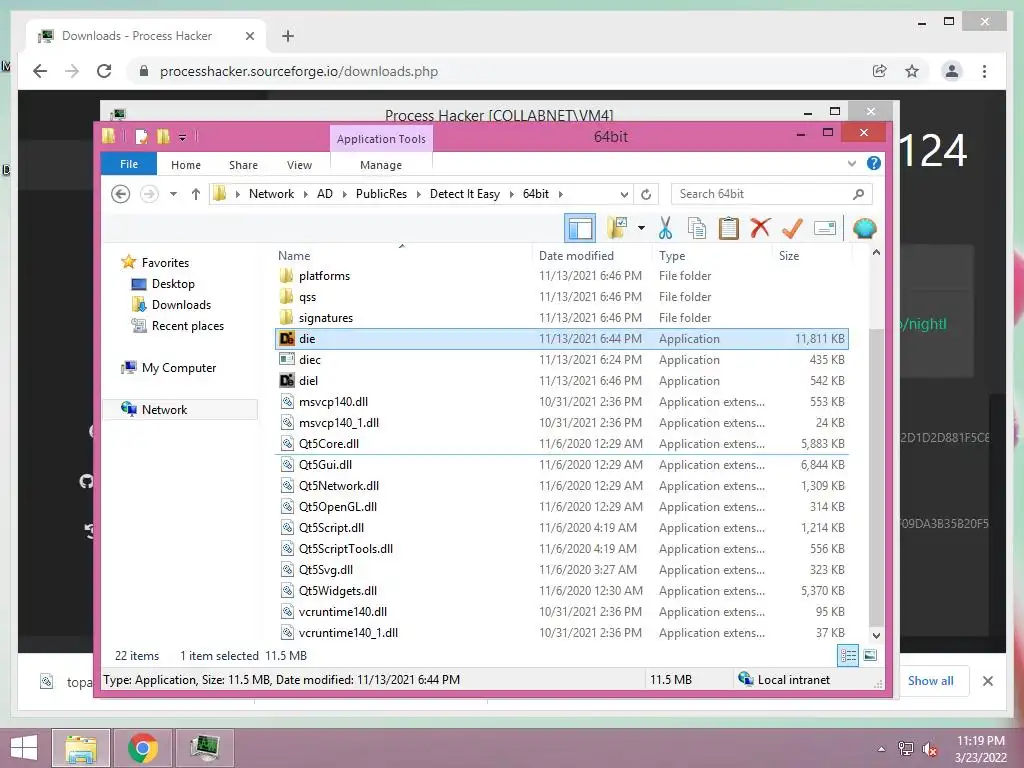The image size is (1024, 768).
Task: Open the Chrome three-dot menu
Action: click(984, 71)
